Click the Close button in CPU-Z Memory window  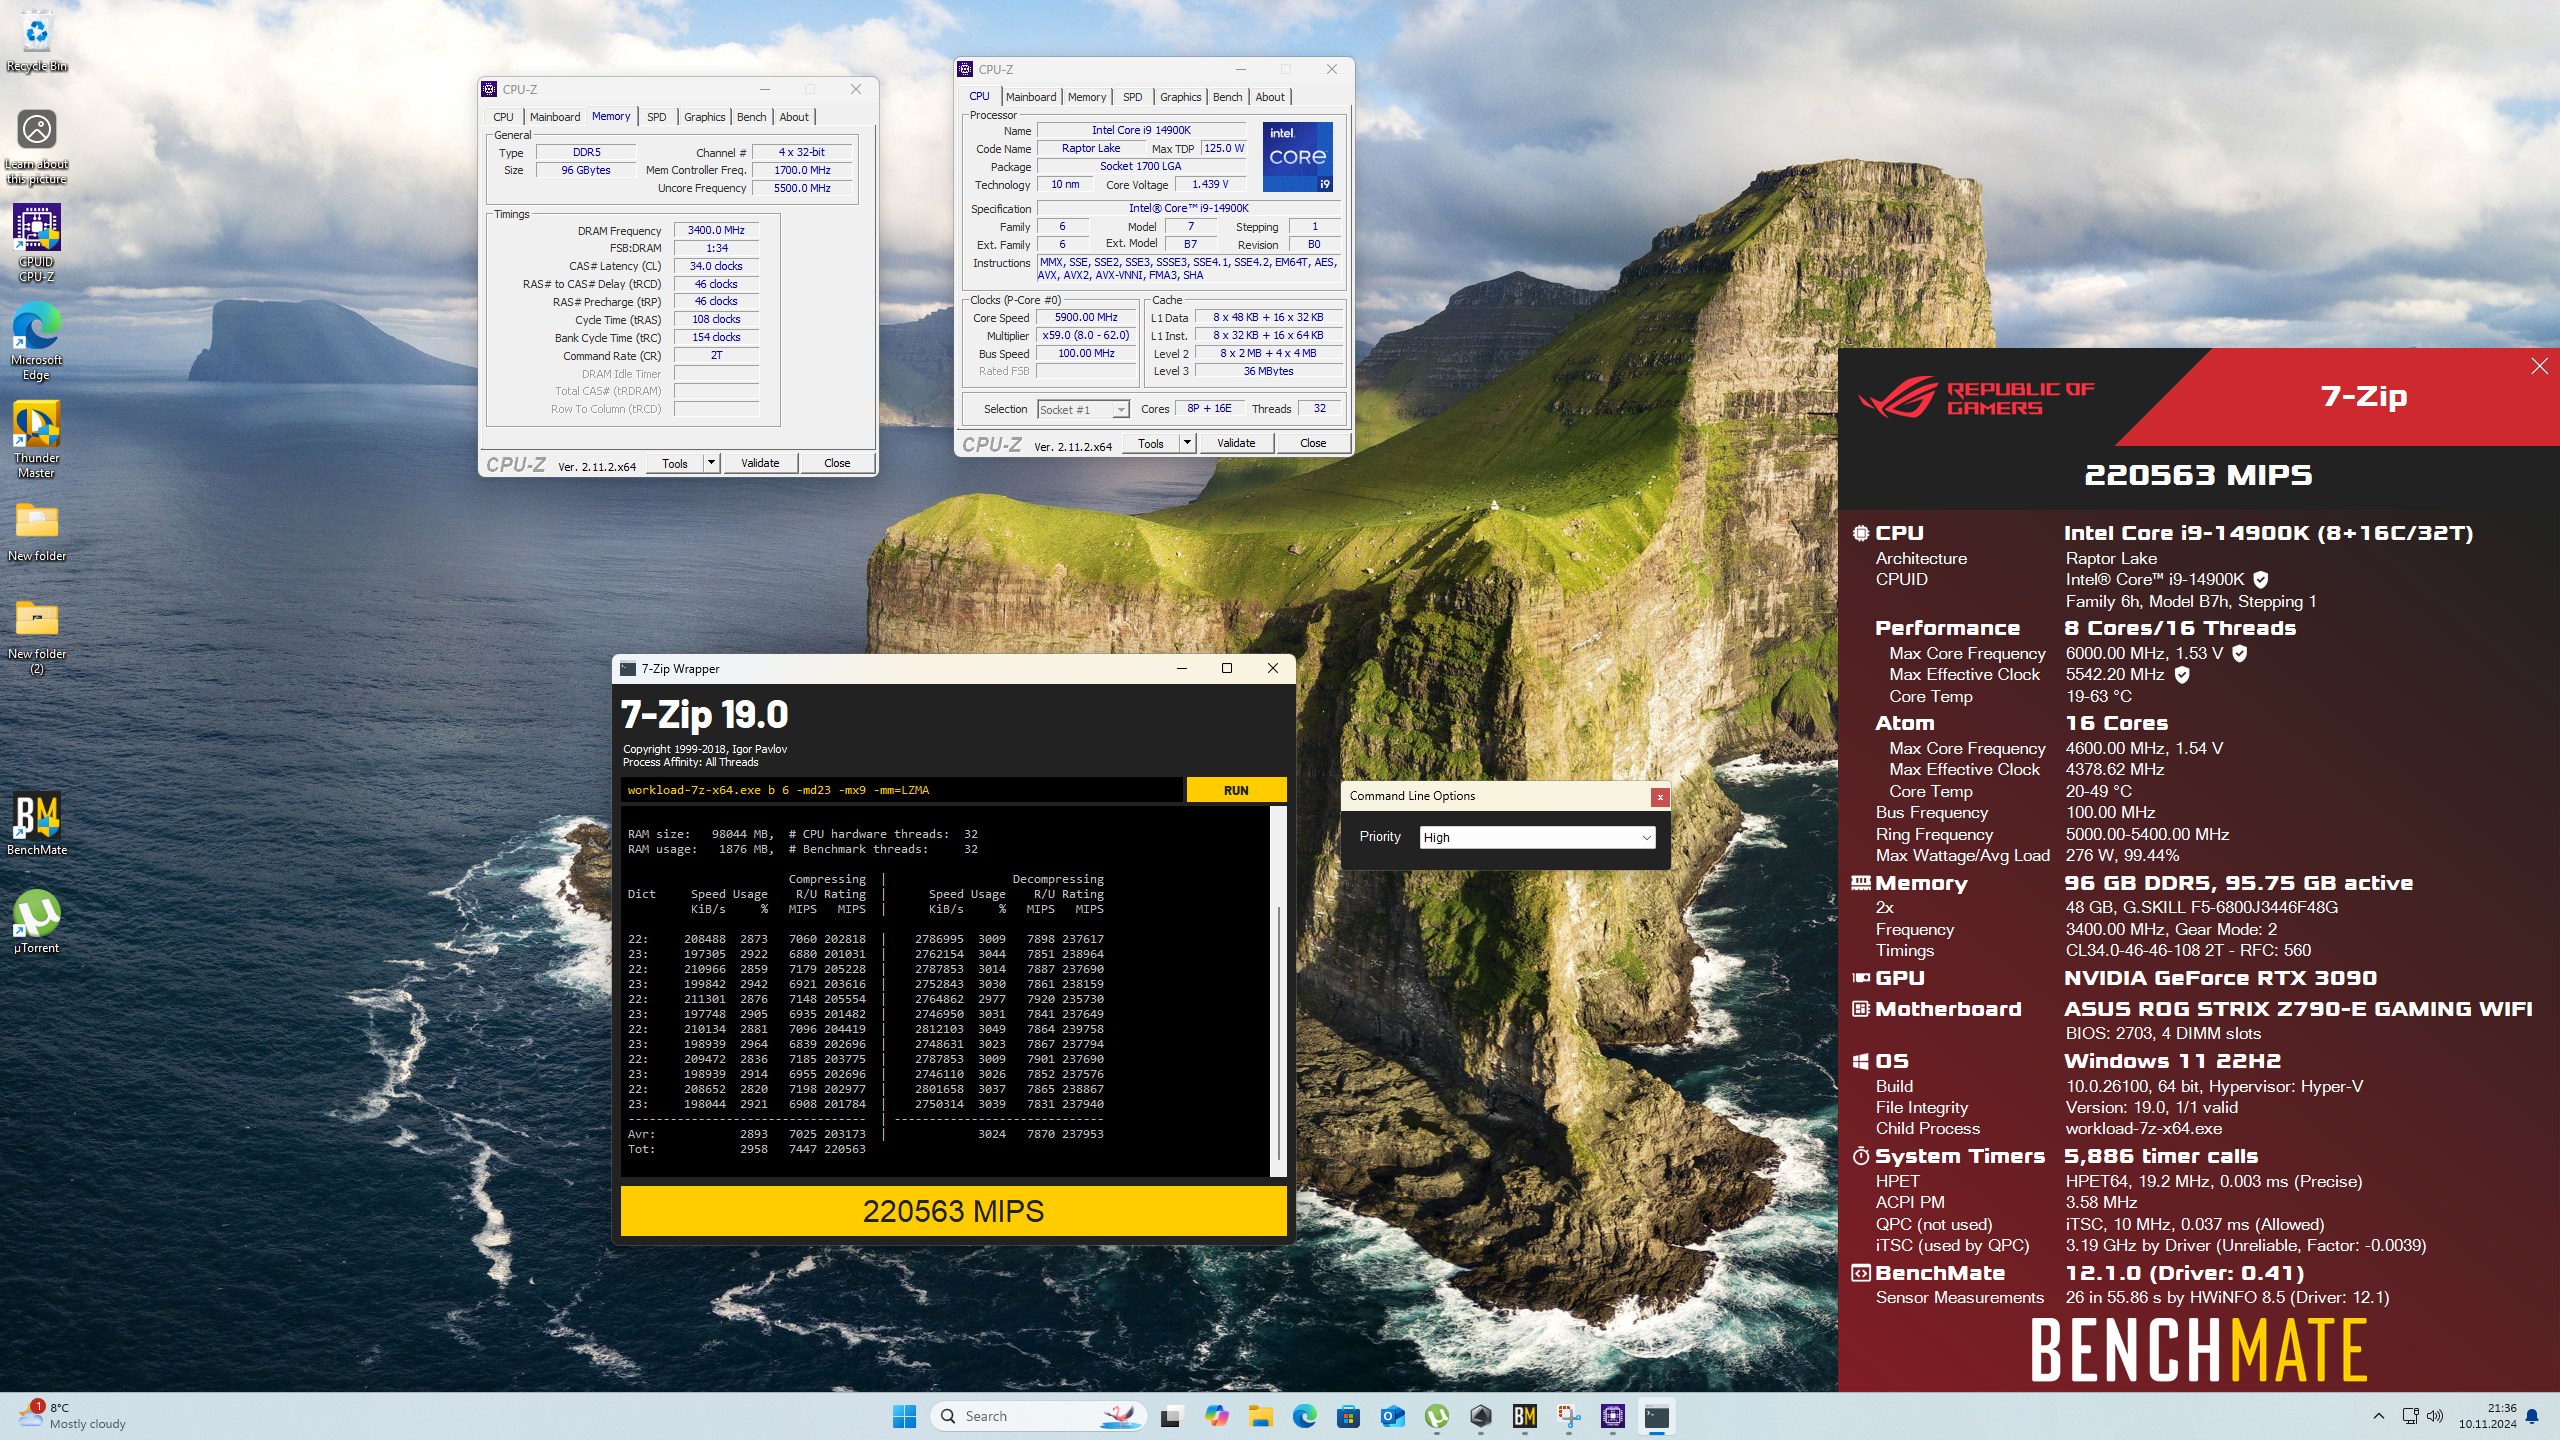[837, 463]
